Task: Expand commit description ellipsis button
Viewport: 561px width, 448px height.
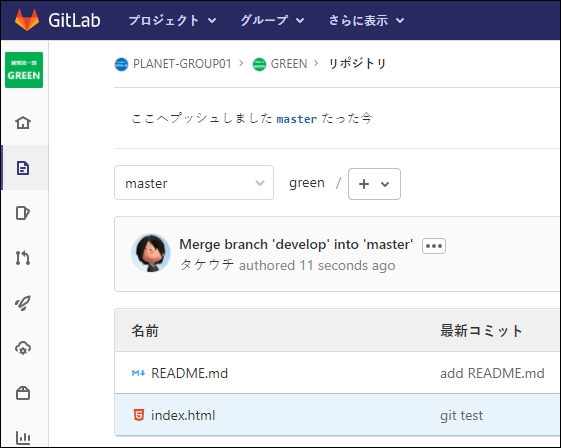Action: click(434, 246)
